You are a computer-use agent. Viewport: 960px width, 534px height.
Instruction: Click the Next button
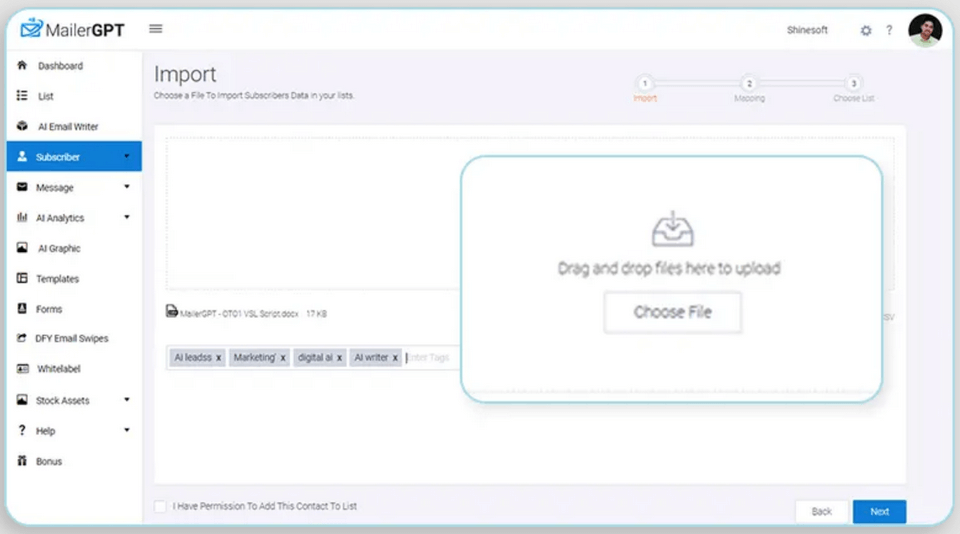click(x=879, y=511)
